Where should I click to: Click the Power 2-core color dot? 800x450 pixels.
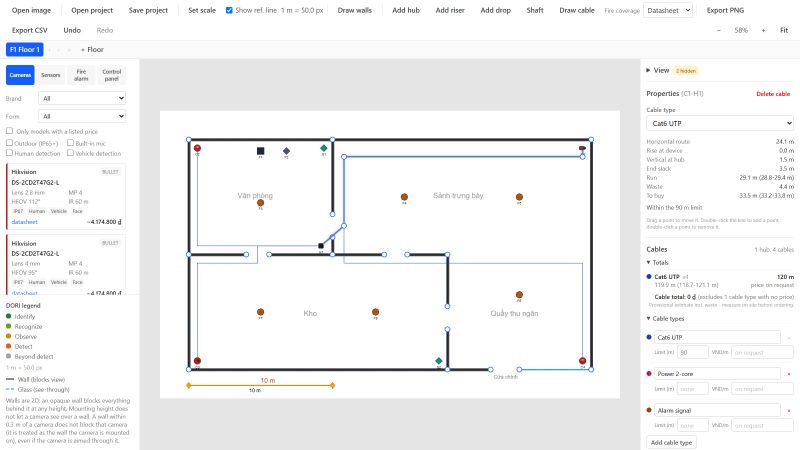point(649,374)
